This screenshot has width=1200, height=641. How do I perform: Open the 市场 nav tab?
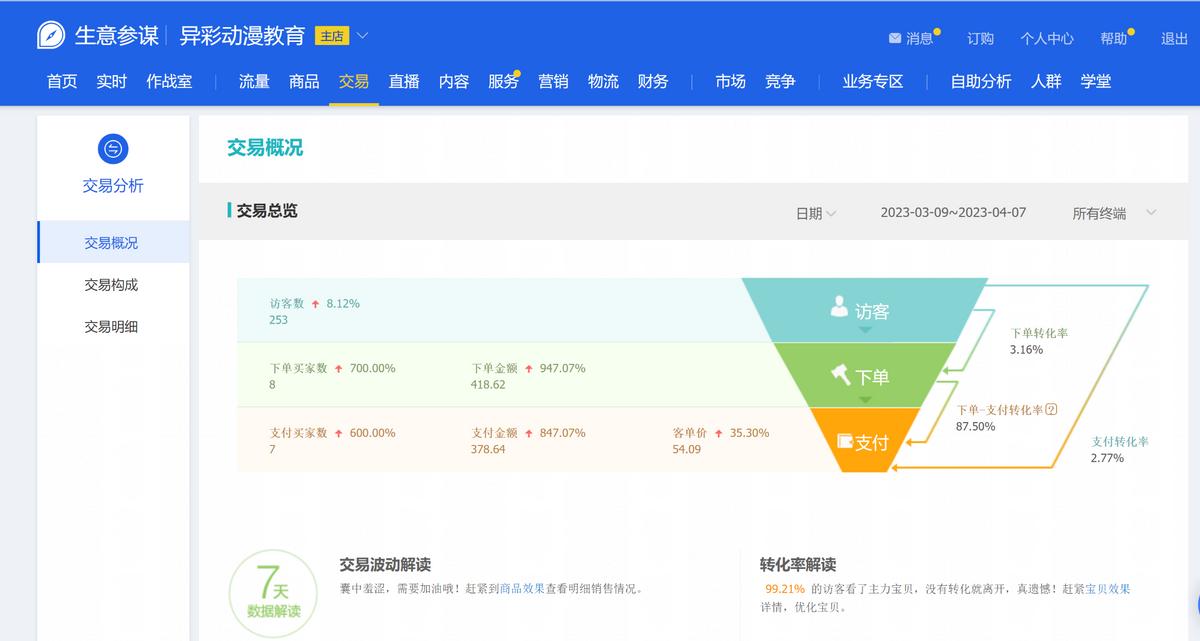click(730, 81)
